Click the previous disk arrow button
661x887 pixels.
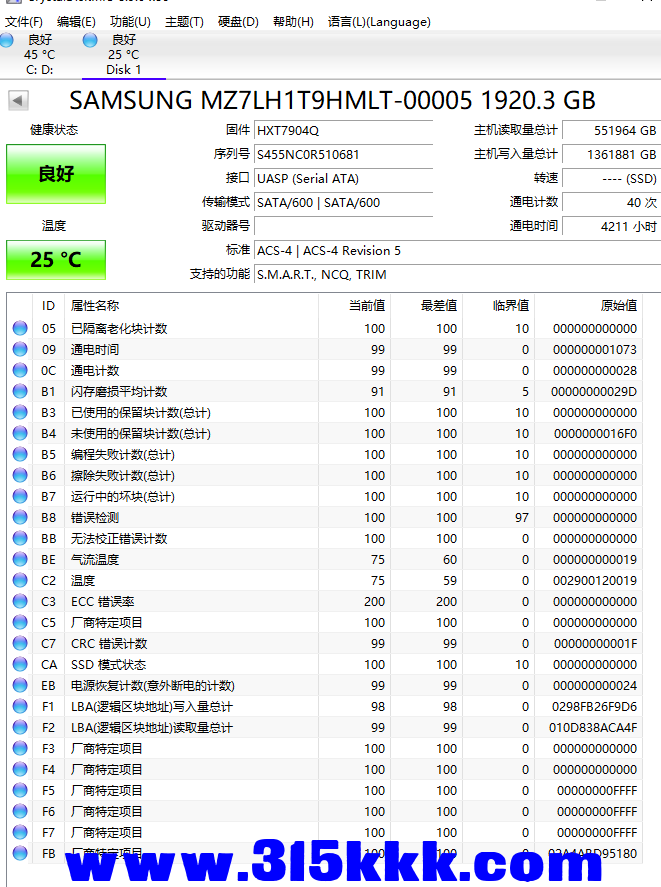18,101
